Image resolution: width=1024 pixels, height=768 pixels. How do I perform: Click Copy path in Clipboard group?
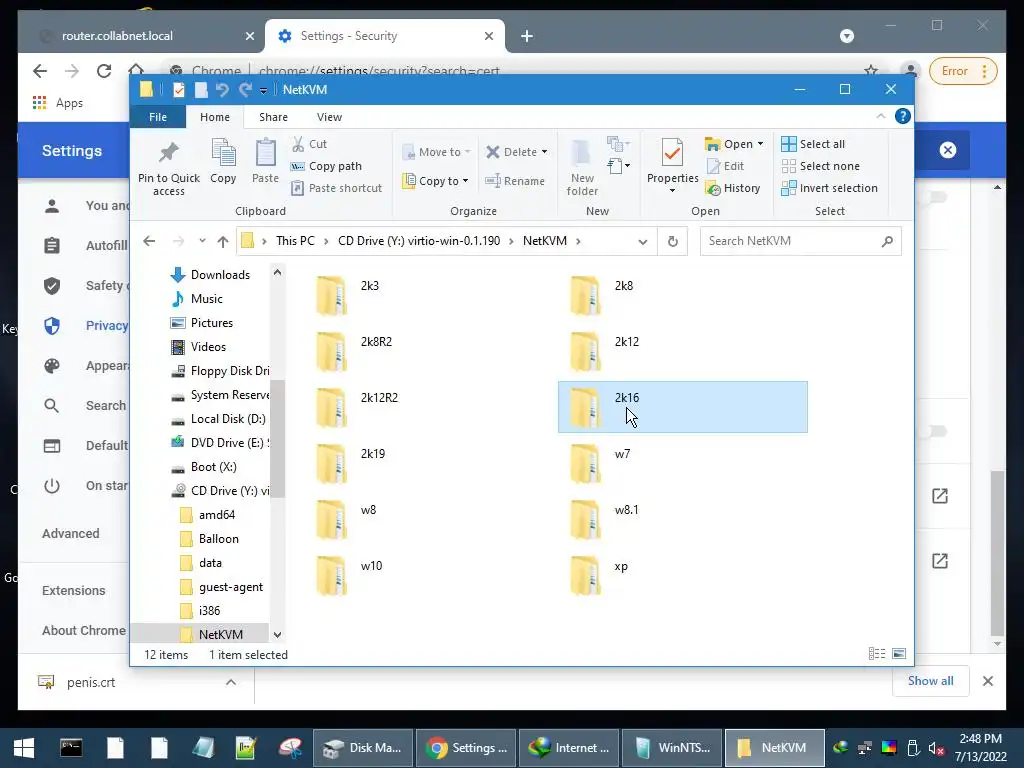click(x=326, y=166)
